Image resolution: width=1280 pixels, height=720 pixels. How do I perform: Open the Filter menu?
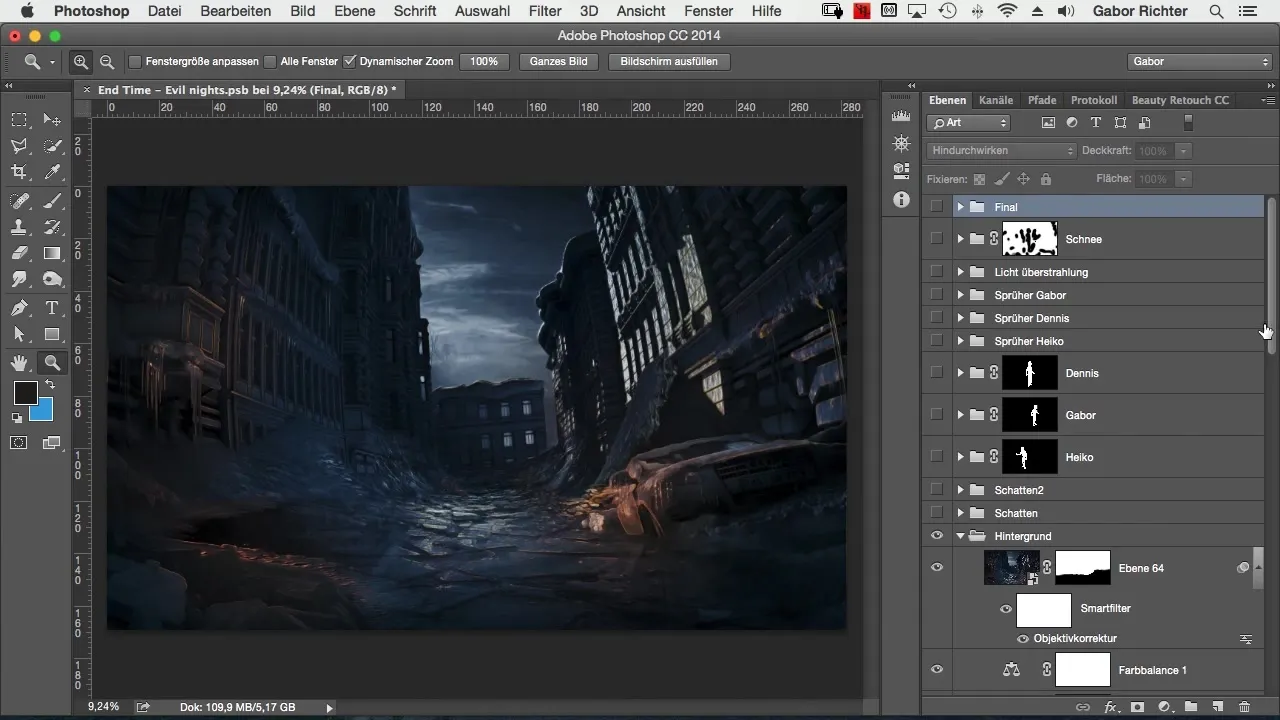tap(545, 11)
